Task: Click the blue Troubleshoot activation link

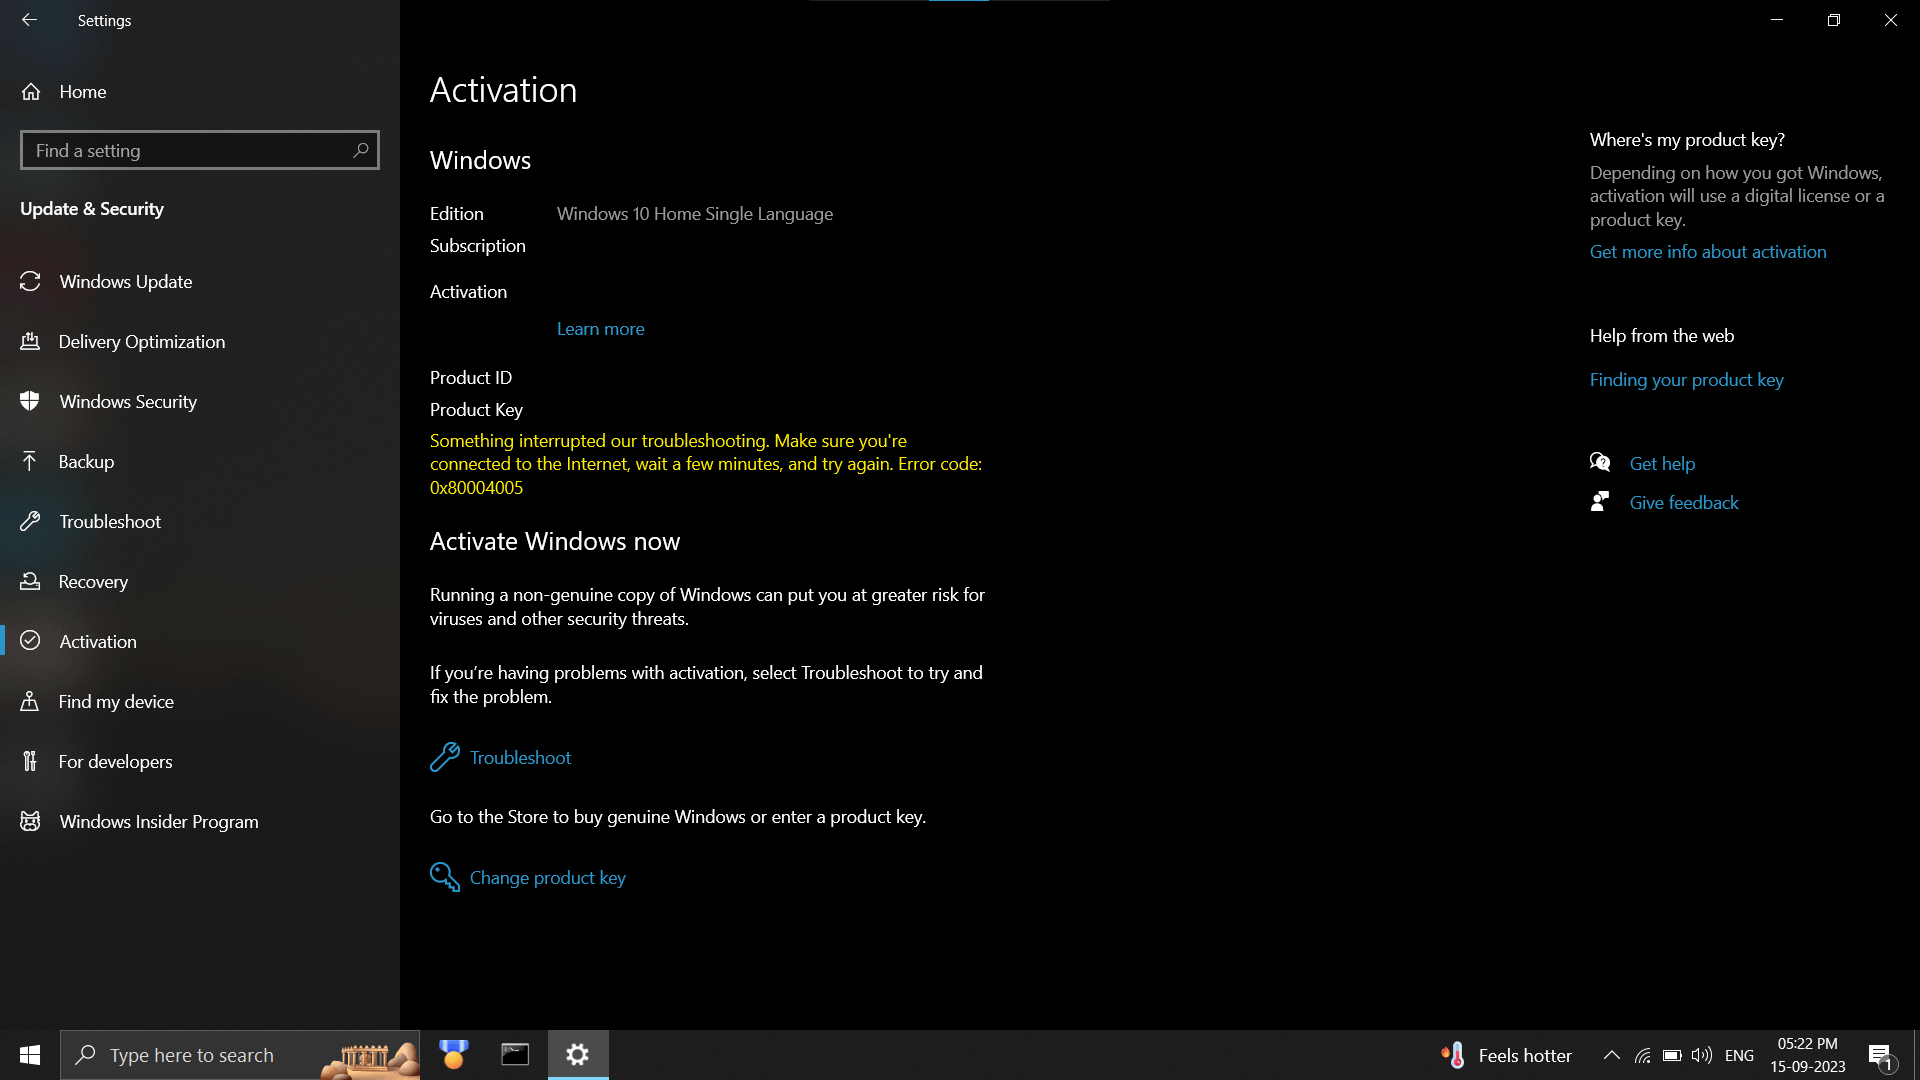Action: [x=520, y=757]
